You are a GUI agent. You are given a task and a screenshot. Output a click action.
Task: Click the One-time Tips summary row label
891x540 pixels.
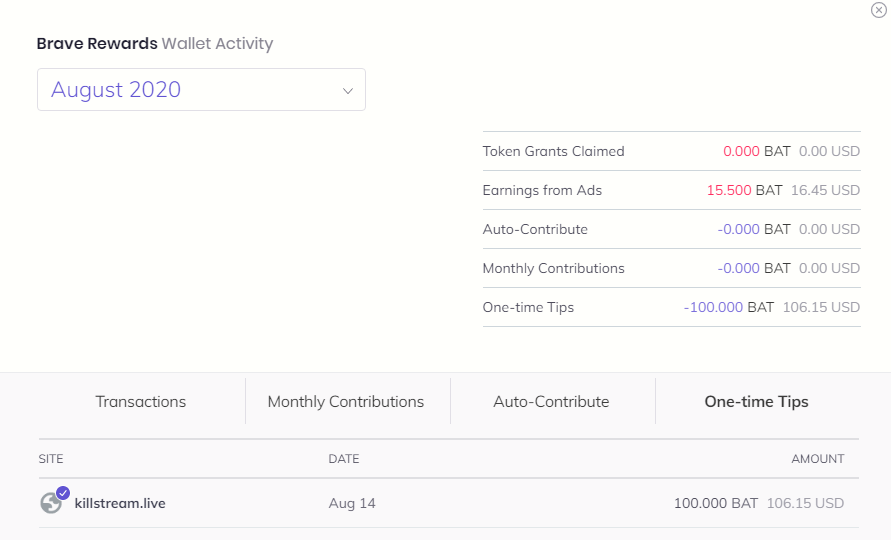[528, 308]
